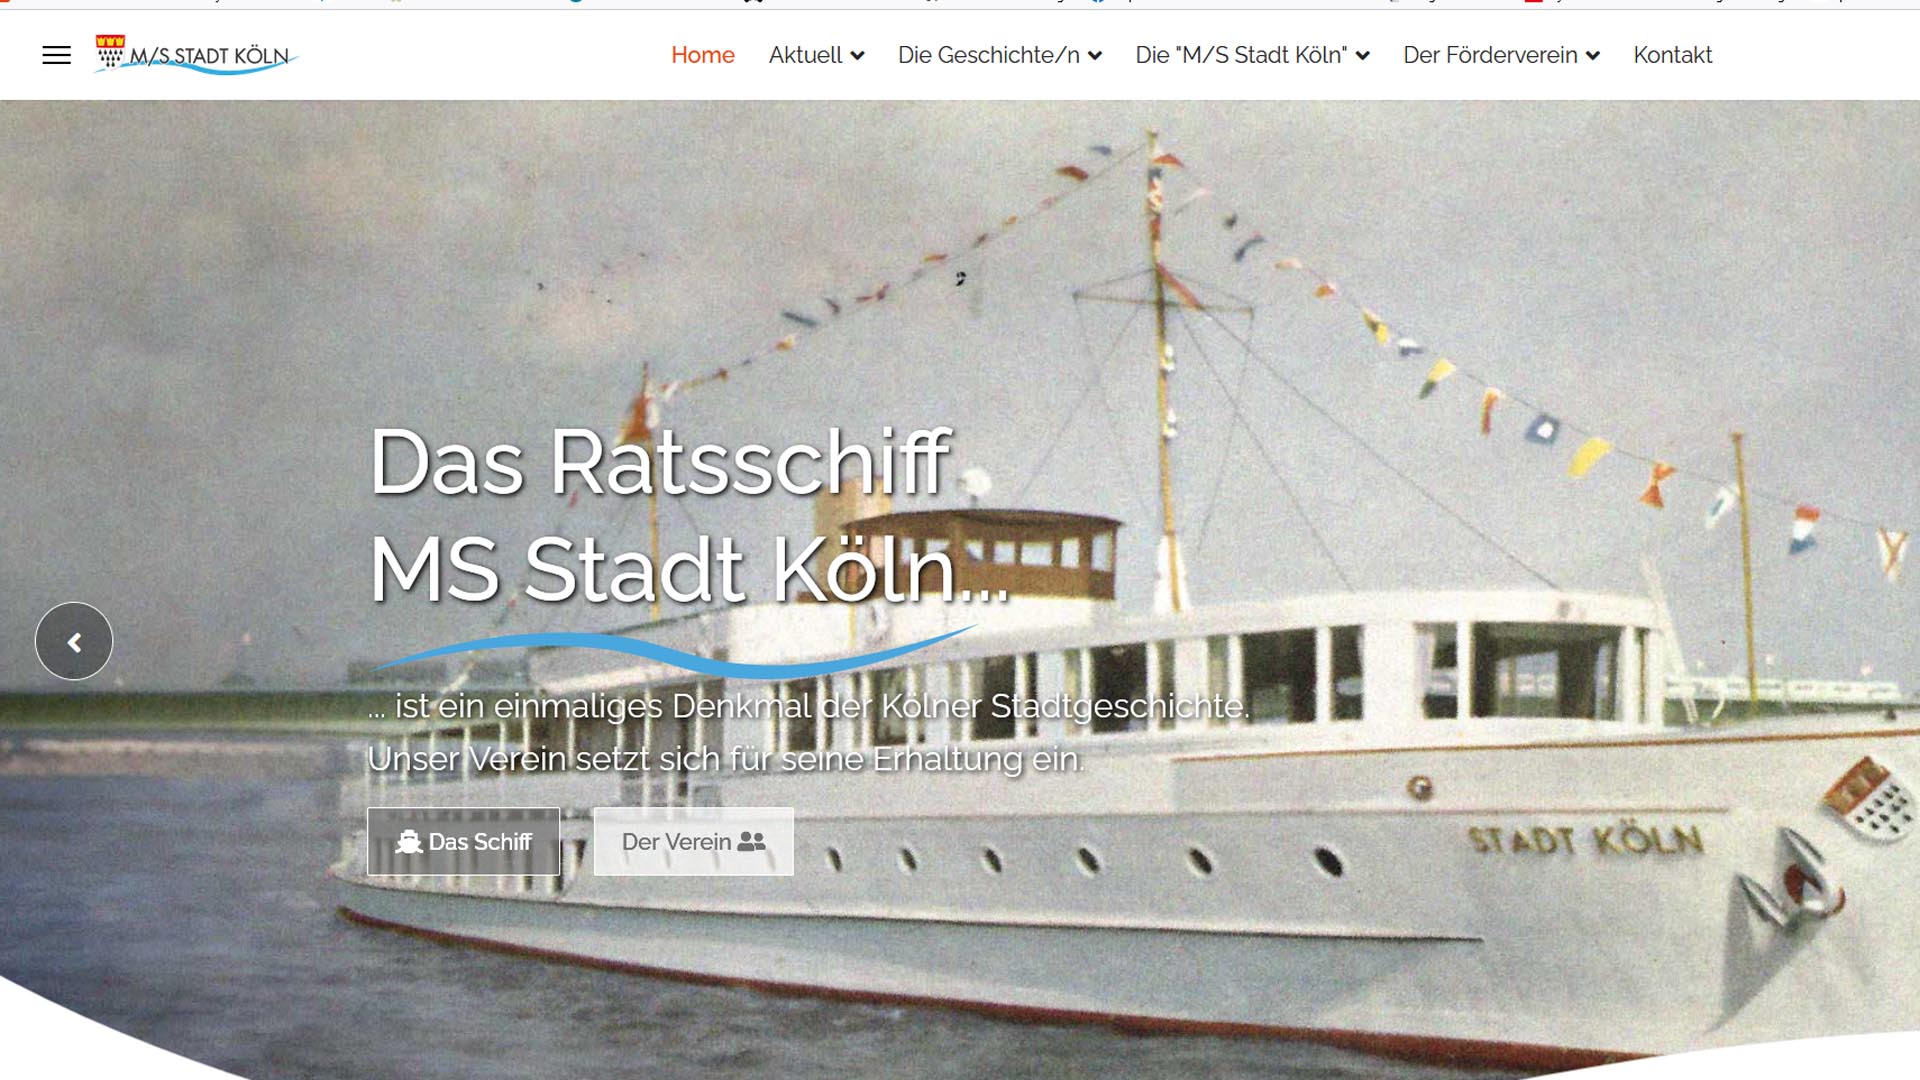
Task: Expand the Die "M/S Stadt Köln" chevron
Action: click(1362, 56)
